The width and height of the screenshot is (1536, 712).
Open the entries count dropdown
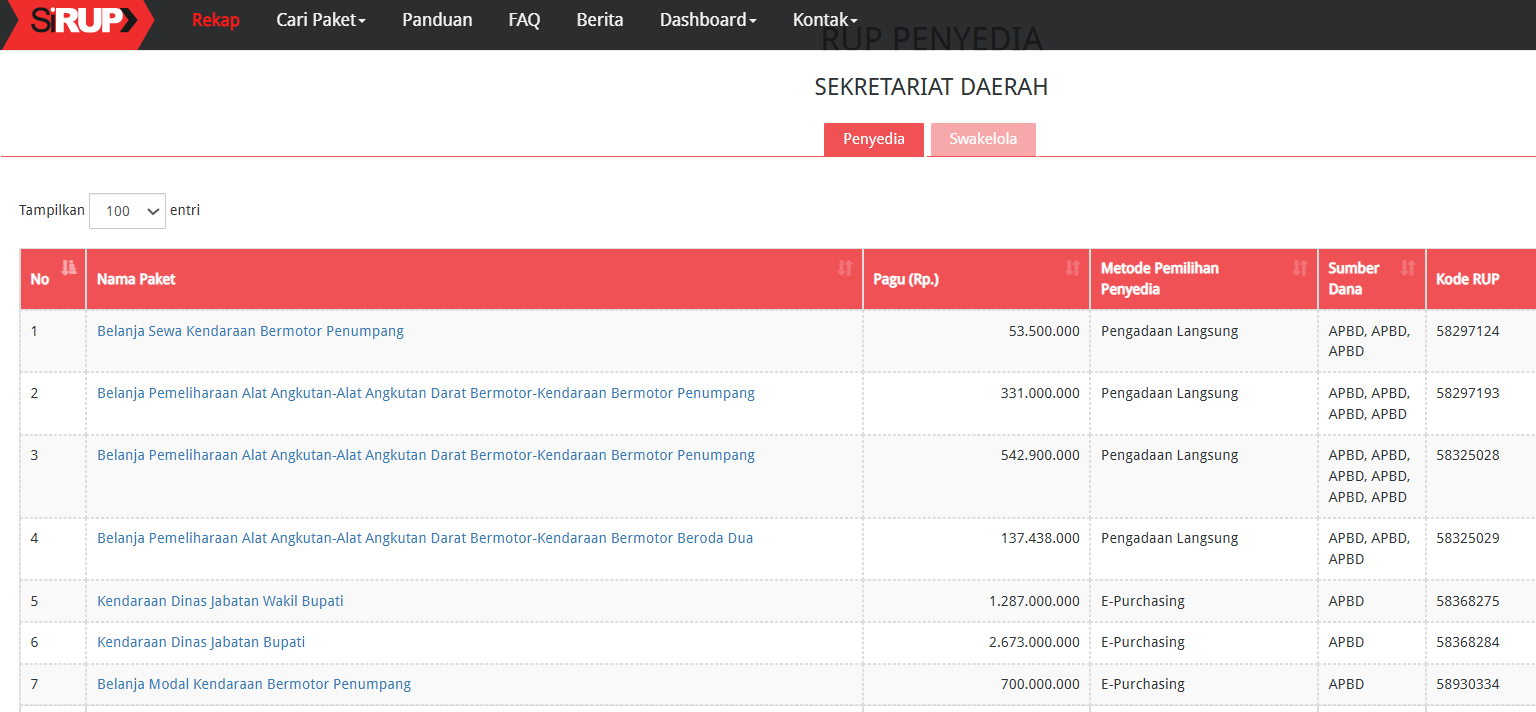[x=127, y=211]
